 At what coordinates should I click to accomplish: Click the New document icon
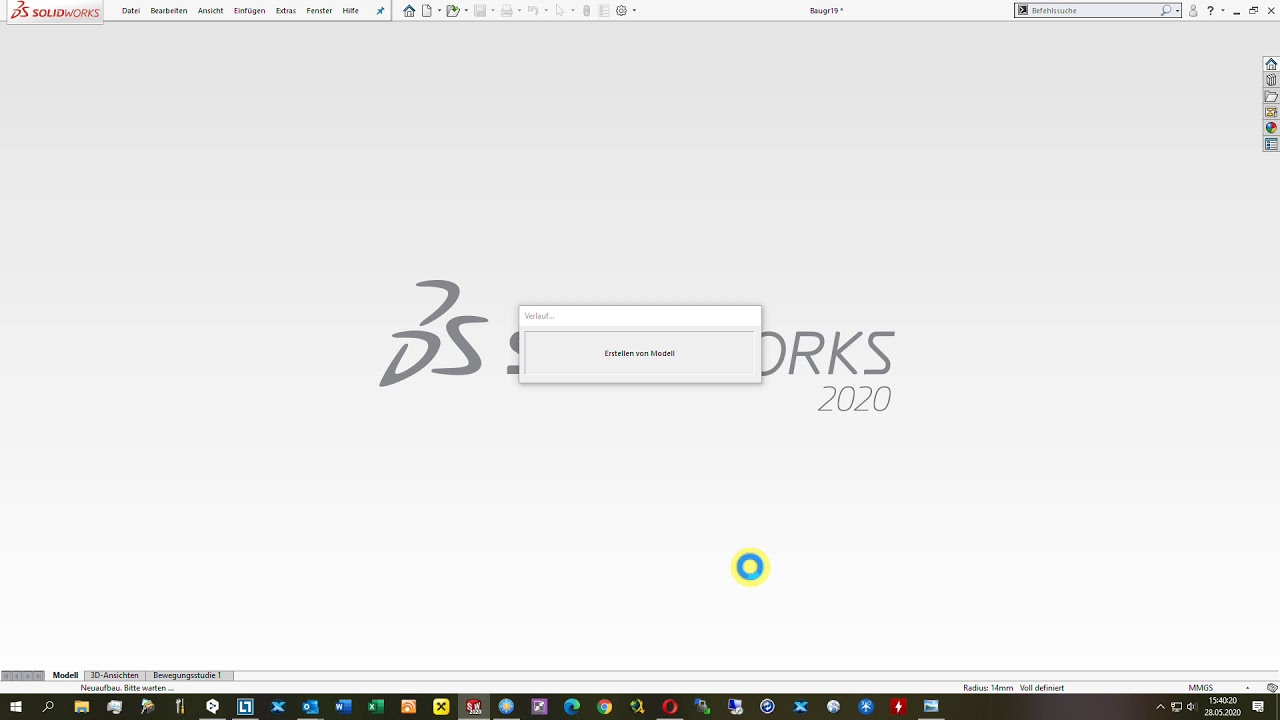(427, 10)
